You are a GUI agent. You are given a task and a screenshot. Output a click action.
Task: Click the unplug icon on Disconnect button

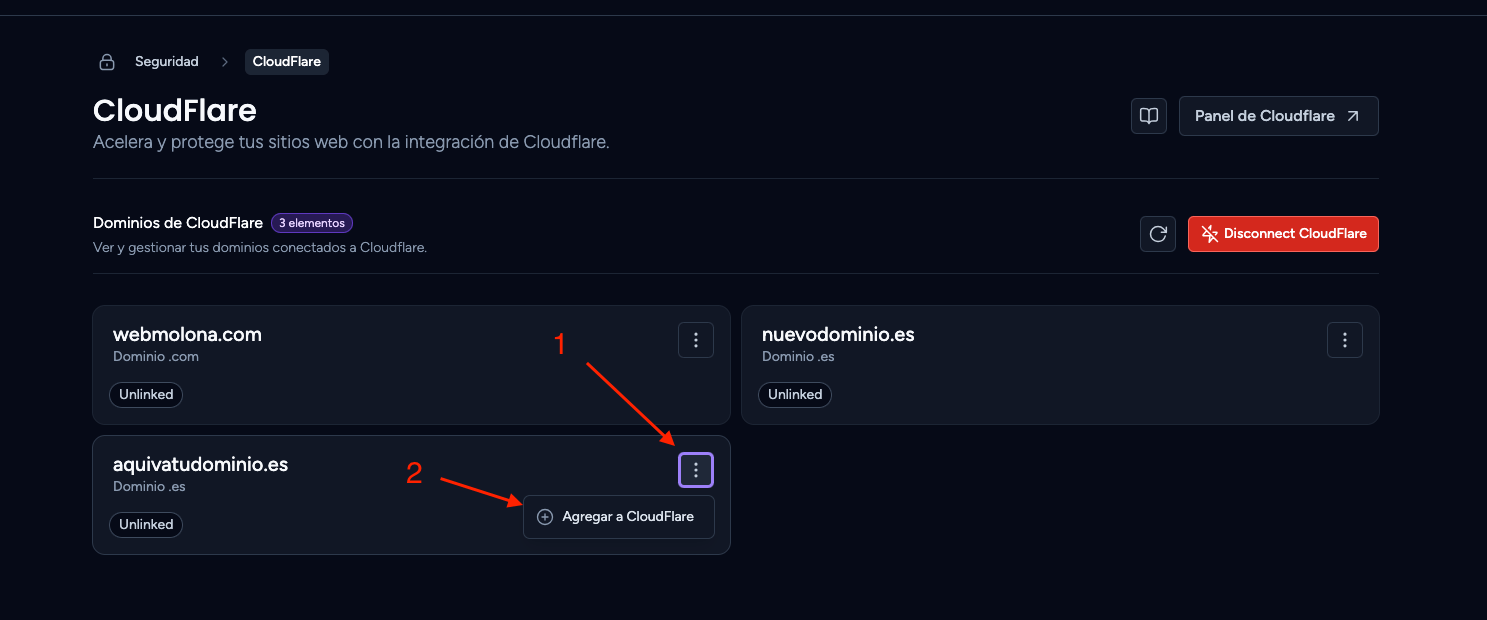(1208, 234)
